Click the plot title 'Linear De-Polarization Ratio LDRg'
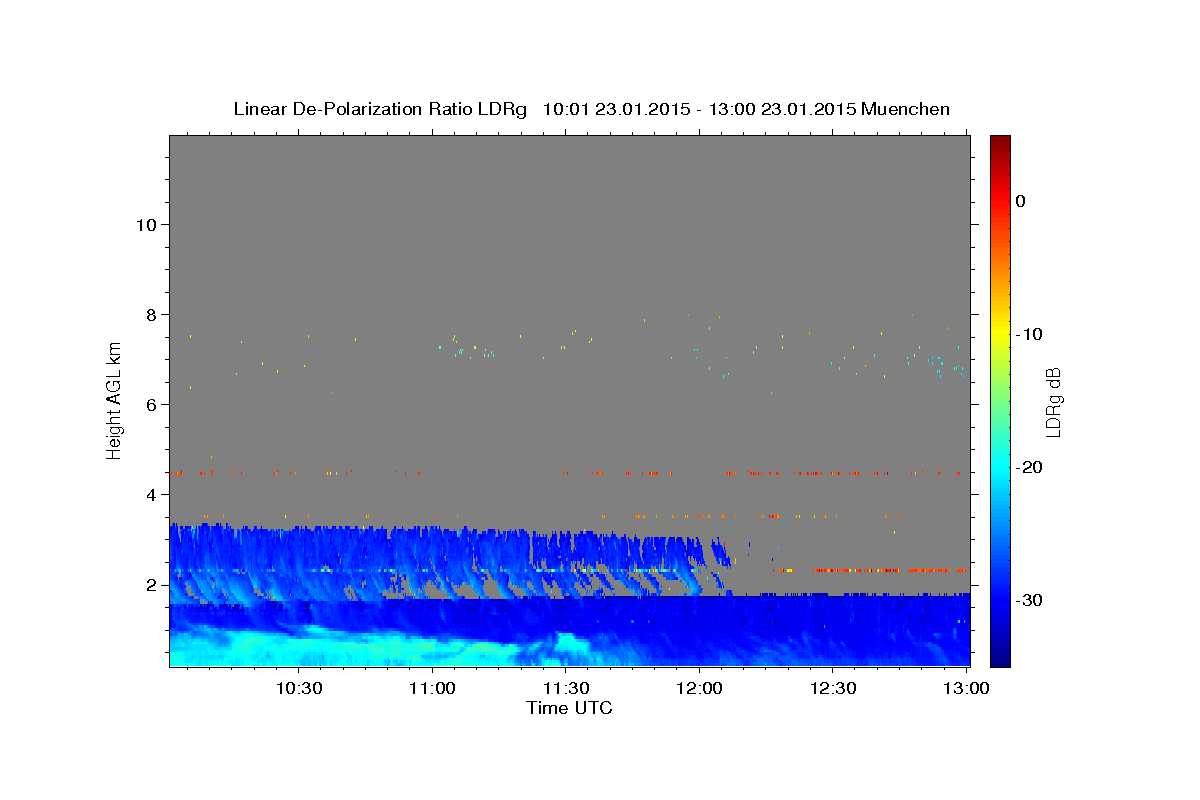The width and height of the screenshot is (1200, 800). 379,109
